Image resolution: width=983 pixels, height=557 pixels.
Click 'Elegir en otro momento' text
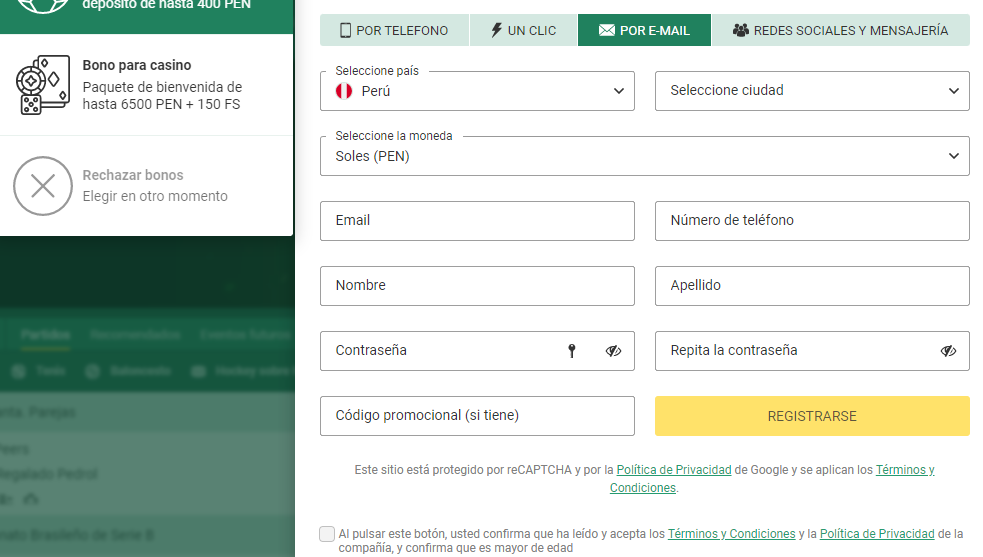point(155,196)
